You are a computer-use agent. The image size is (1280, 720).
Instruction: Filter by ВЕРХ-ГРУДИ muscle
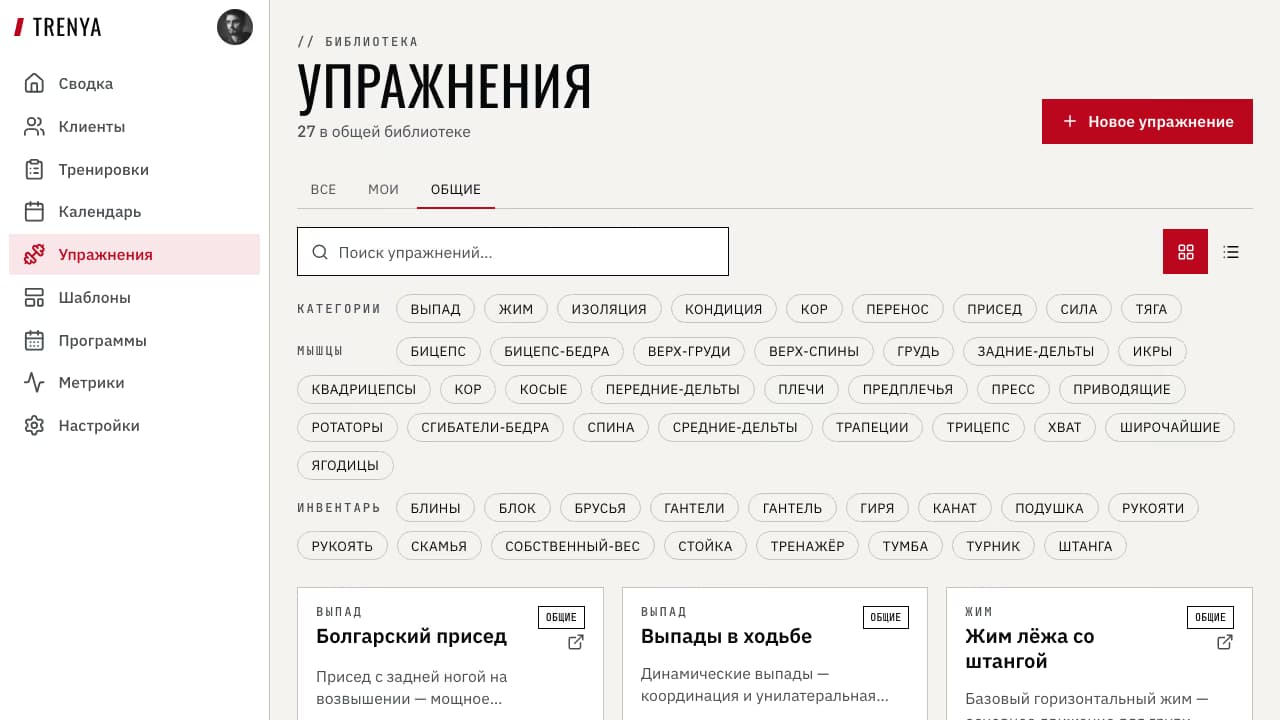point(689,351)
